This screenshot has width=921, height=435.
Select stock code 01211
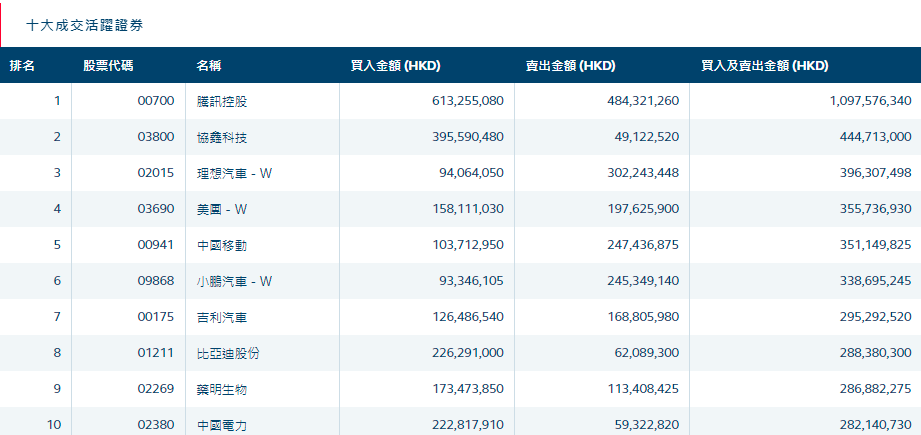click(x=156, y=353)
